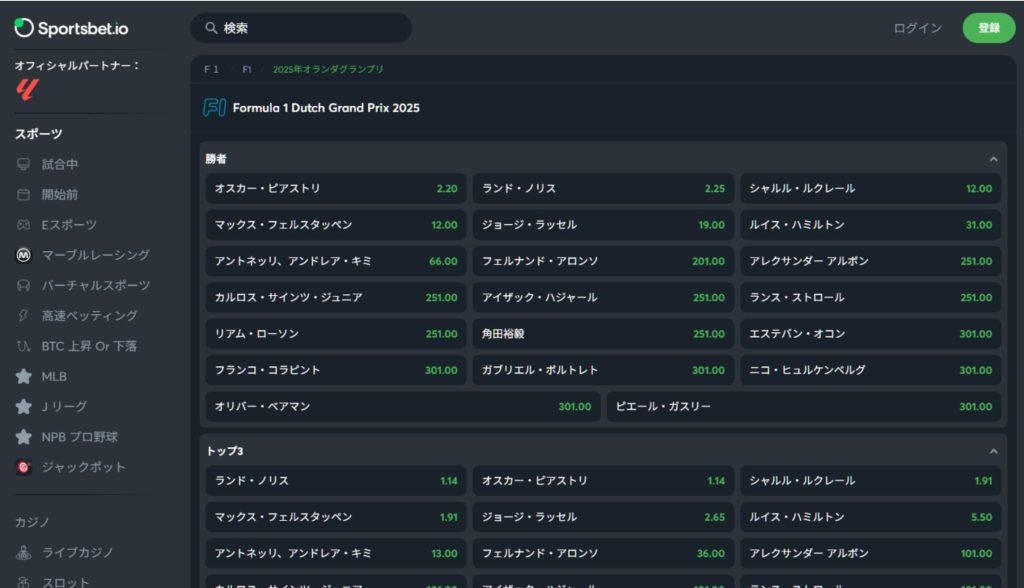
Task: Click the マーブルレーシング round icon
Action: [24, 255]
